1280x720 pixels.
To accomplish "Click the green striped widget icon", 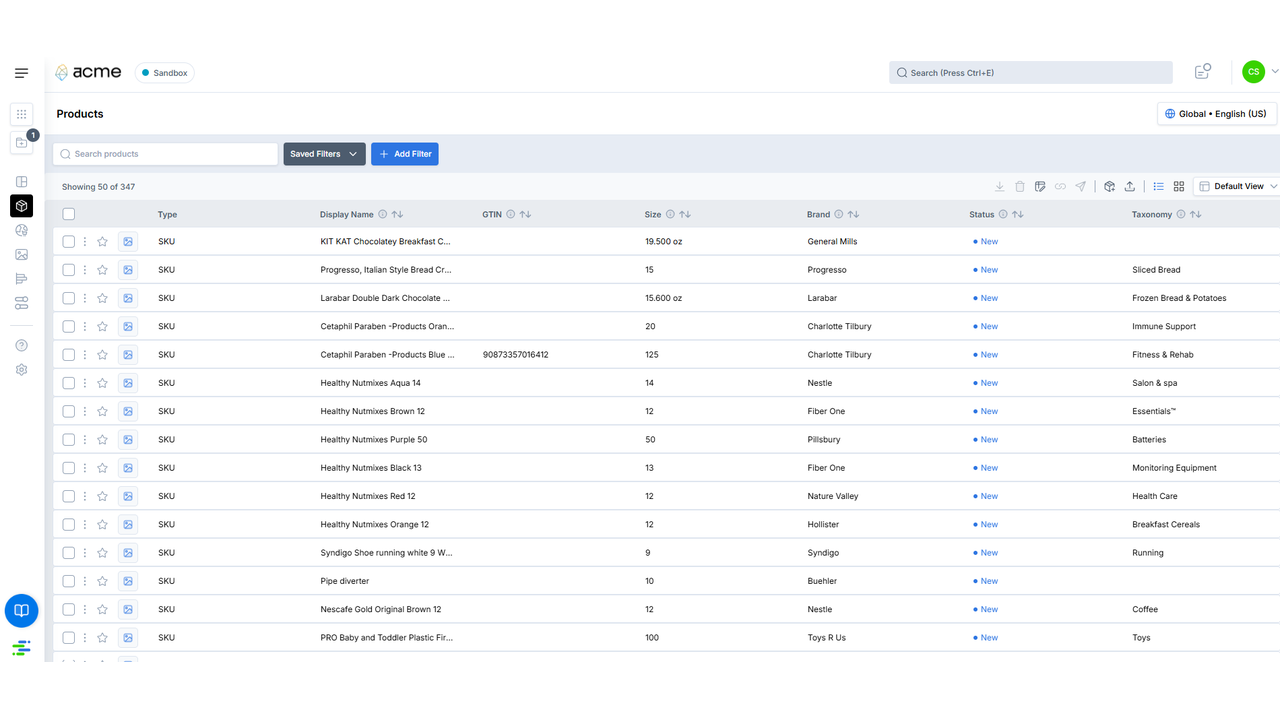I will point(21,648).
